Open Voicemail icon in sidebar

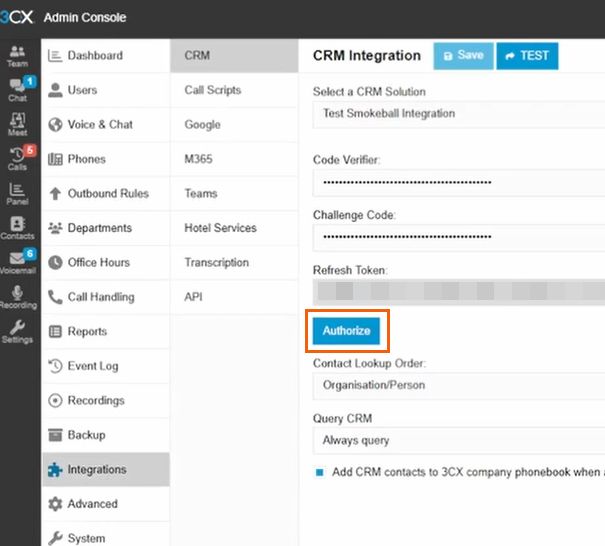[x=18, y=262]
